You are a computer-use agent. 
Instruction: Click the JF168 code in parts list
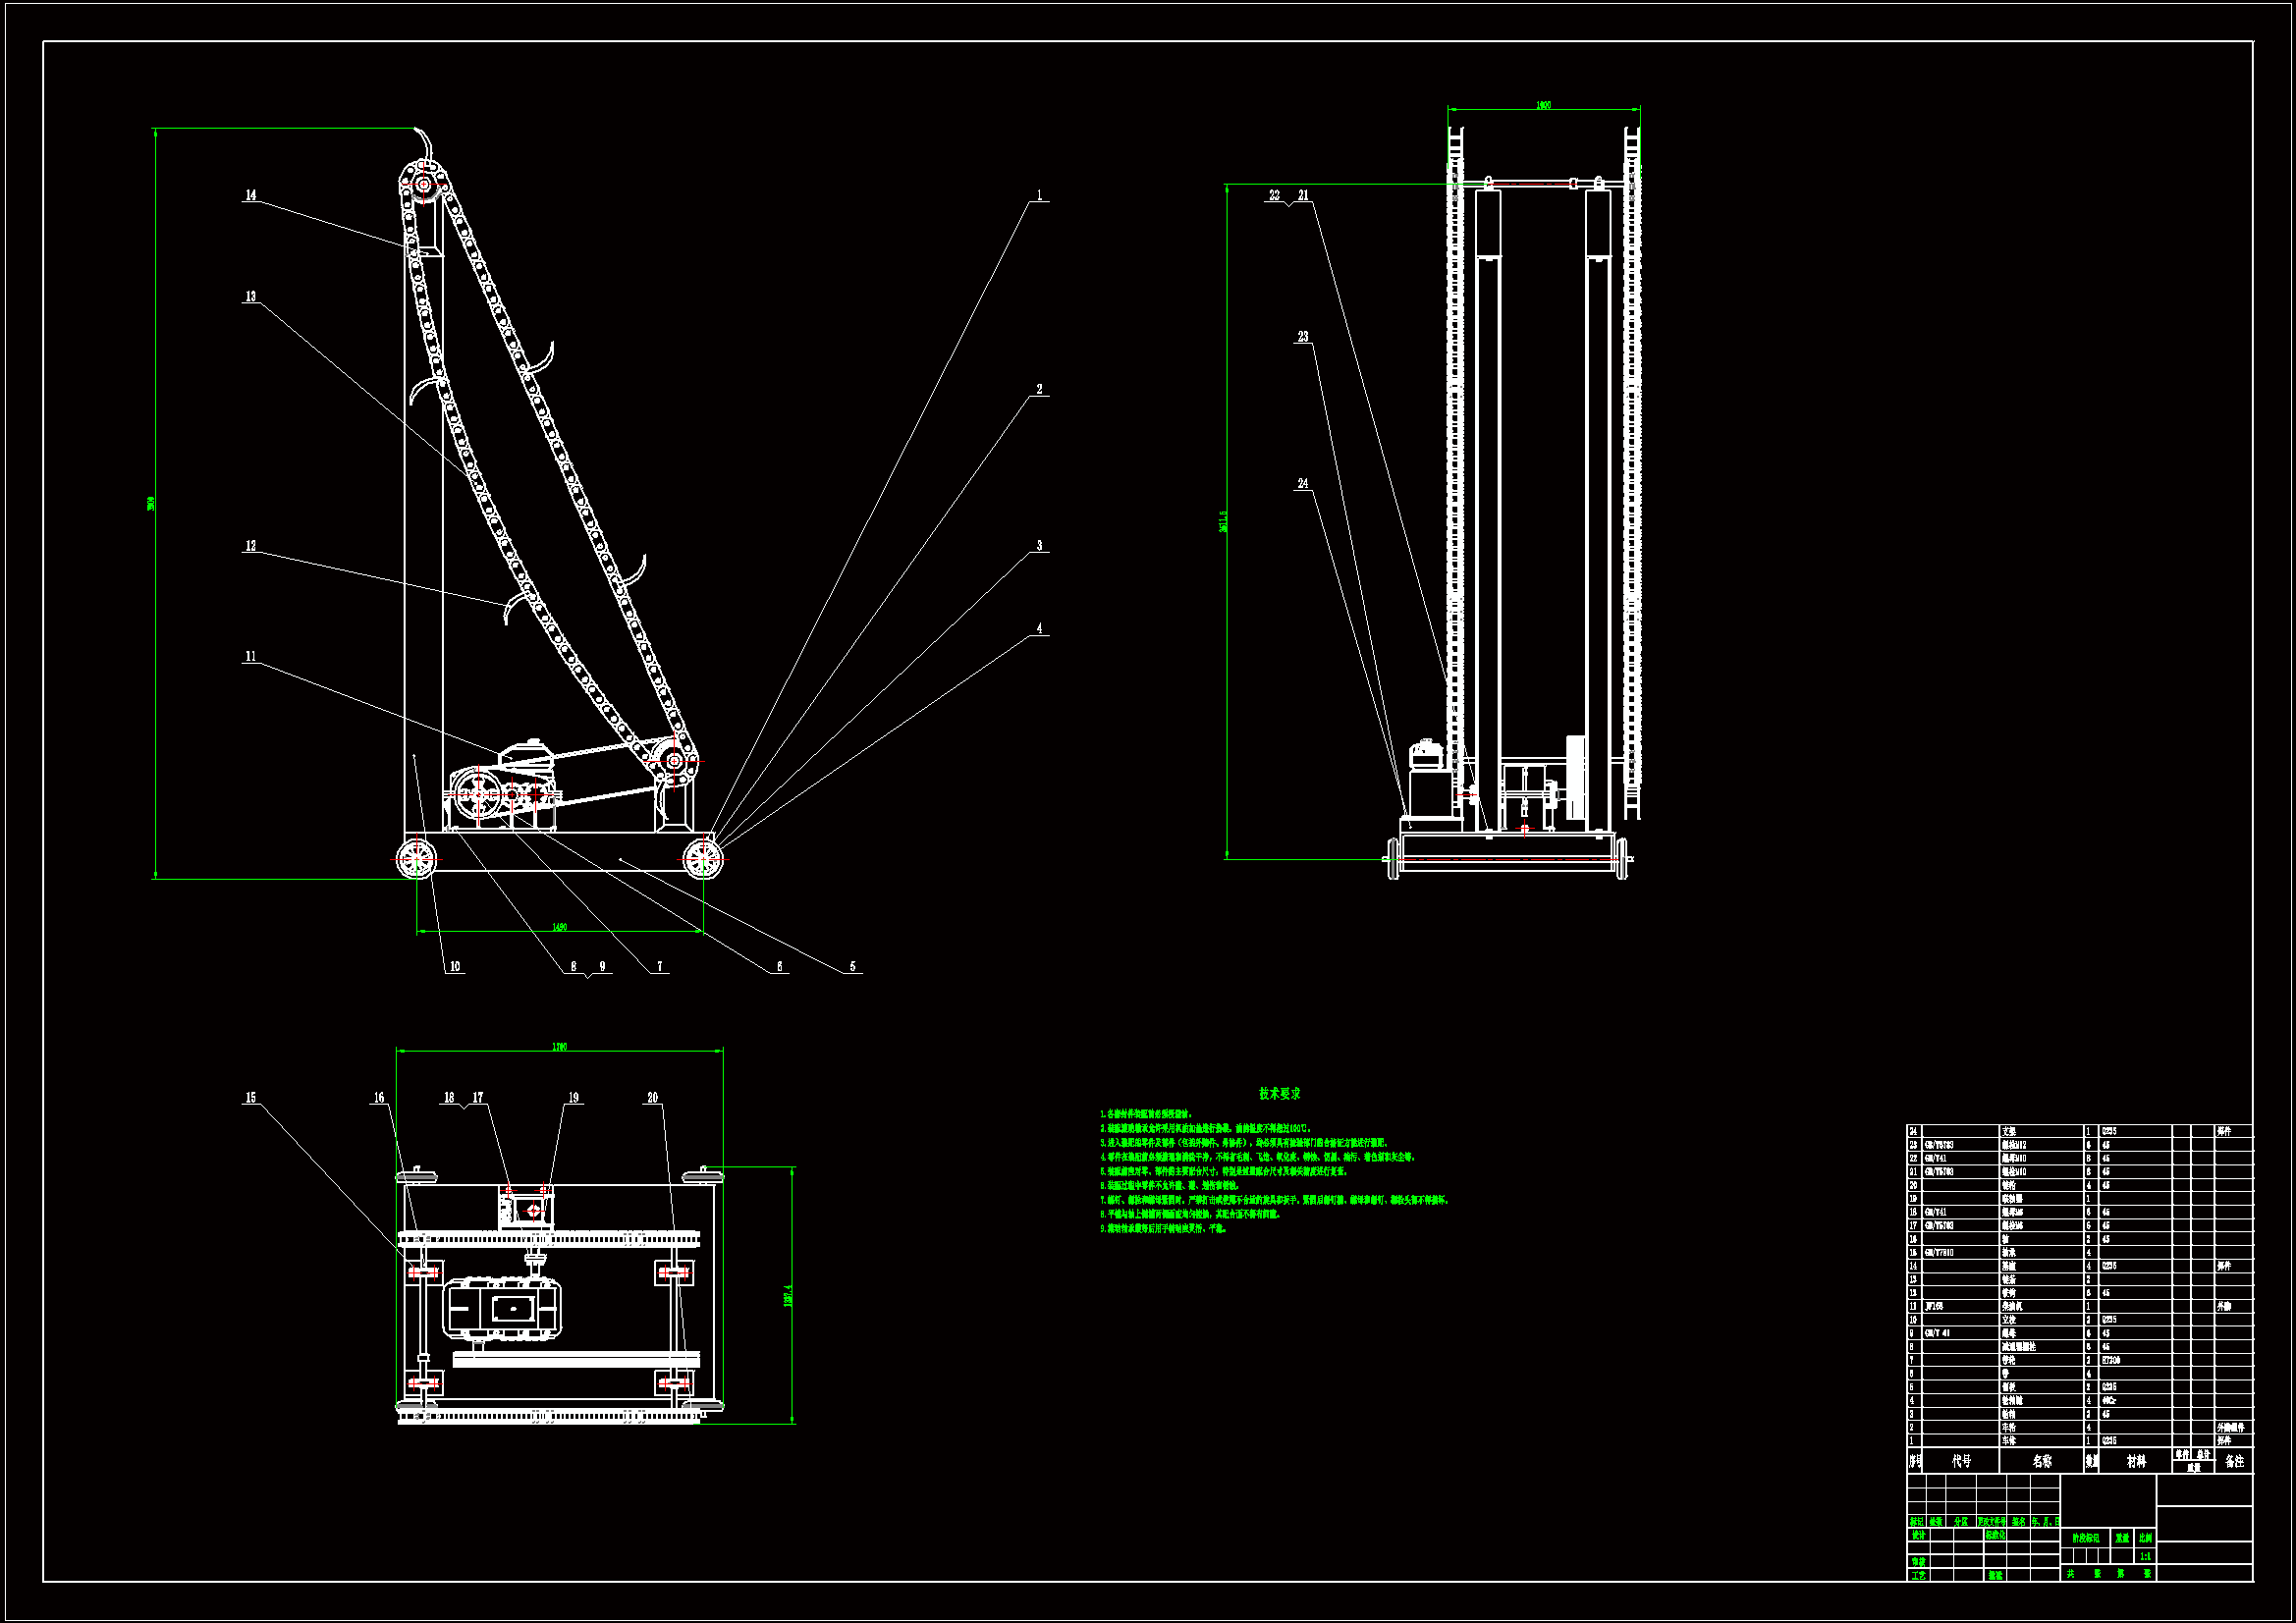pyautogui.click(x=1934, y=1306)
